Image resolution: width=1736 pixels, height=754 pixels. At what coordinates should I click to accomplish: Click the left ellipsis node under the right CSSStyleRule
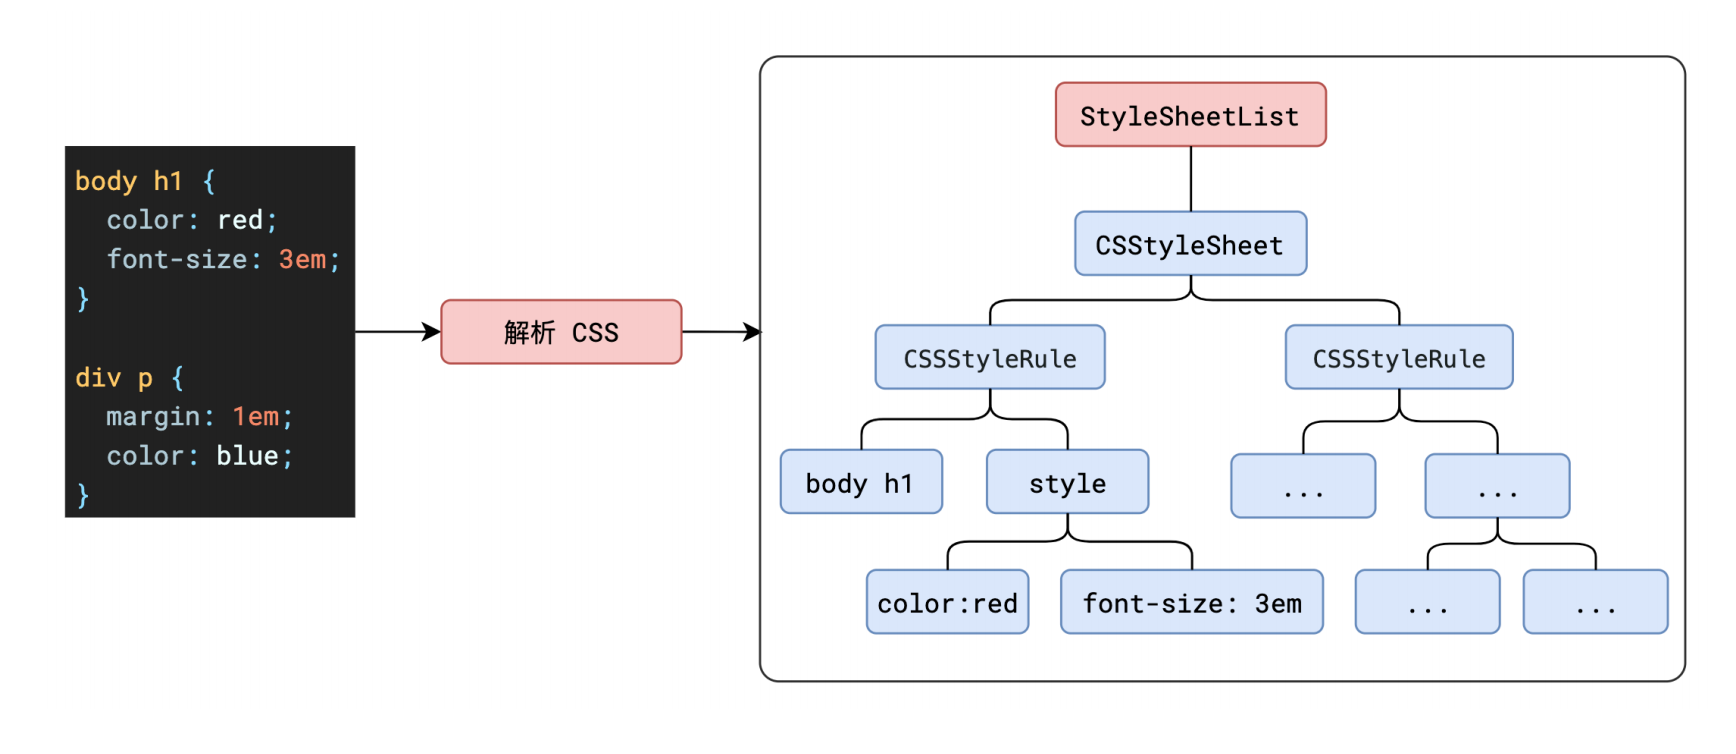click(1303, 486)
